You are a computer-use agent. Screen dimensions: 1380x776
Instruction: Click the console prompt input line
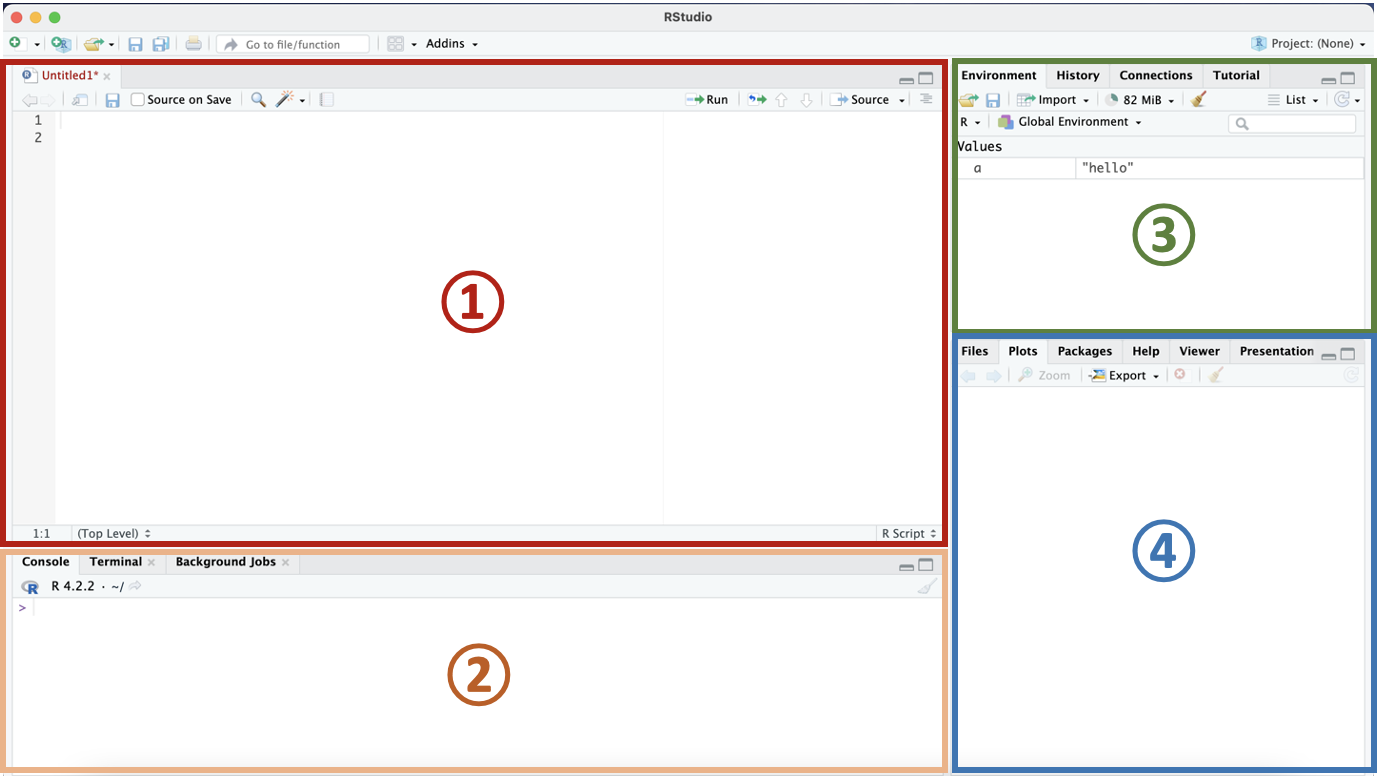[477, 608]
